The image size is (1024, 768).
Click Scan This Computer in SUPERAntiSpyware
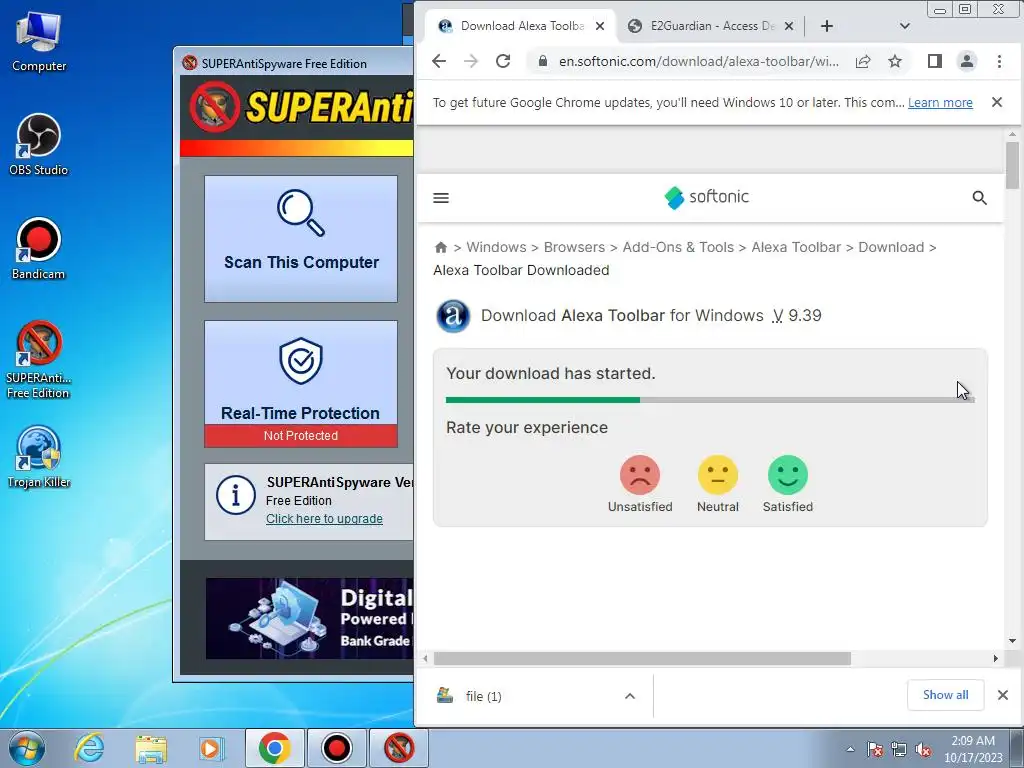click(300, 238)
